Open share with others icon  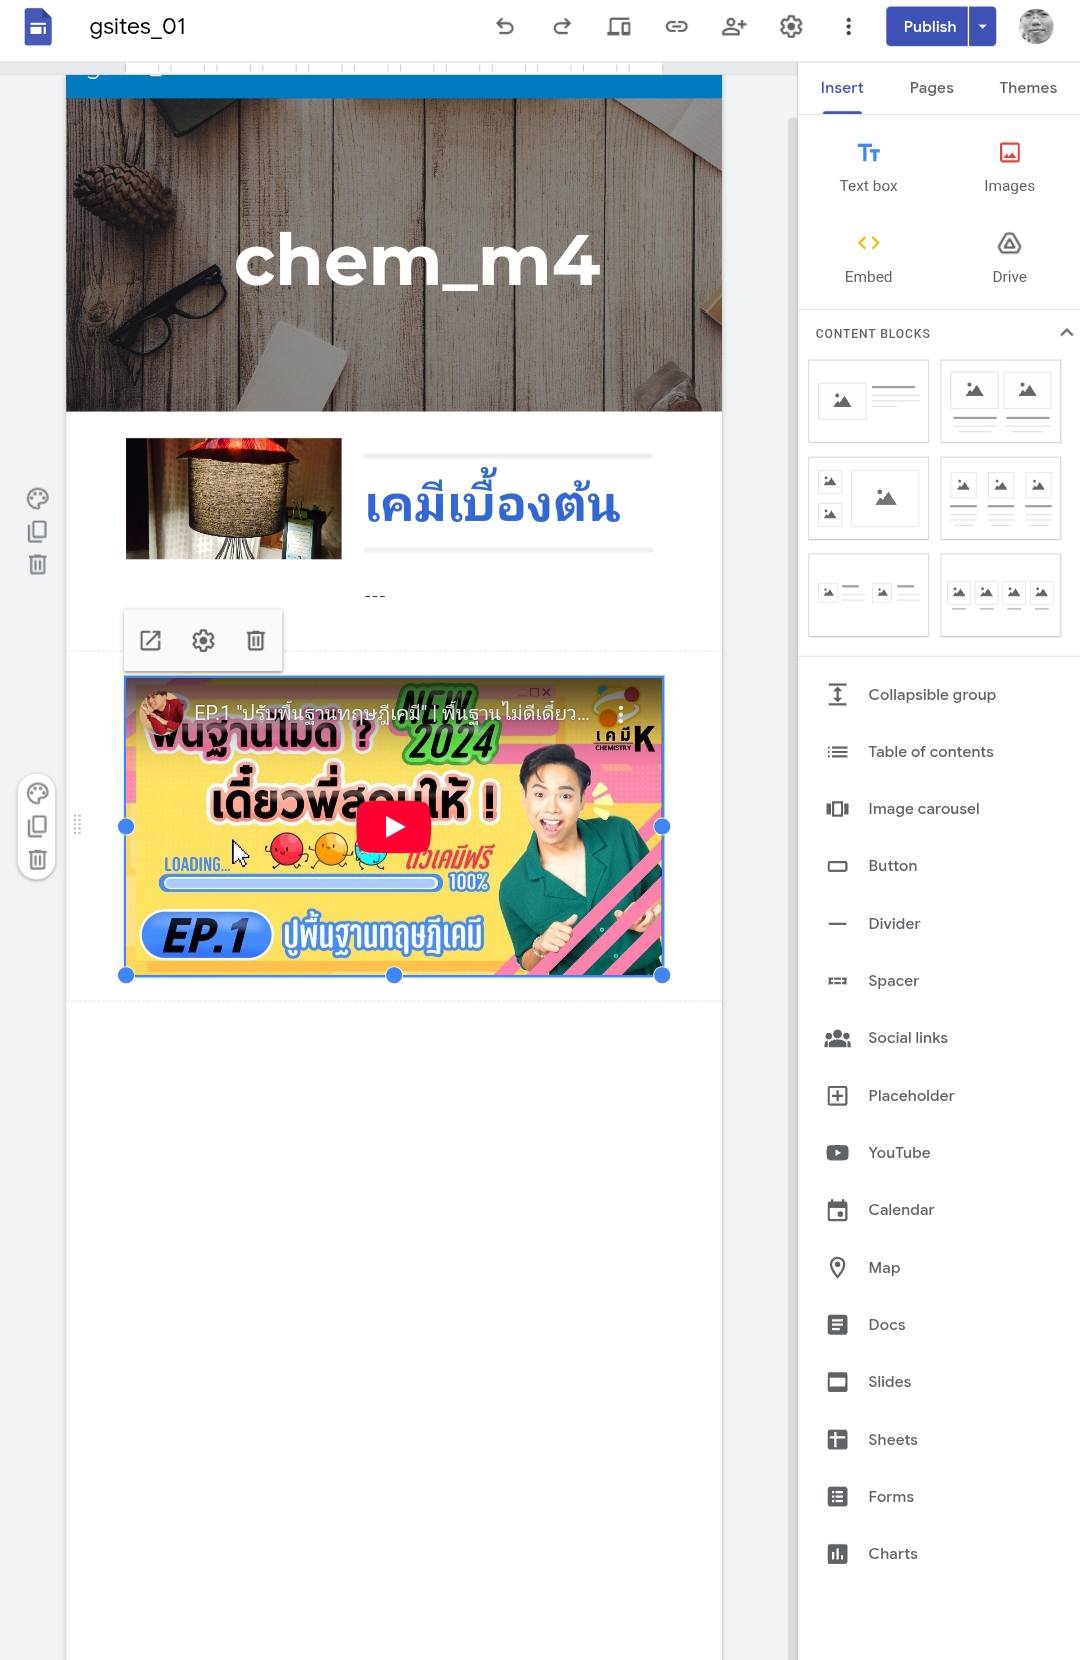[x=734, y=27]
